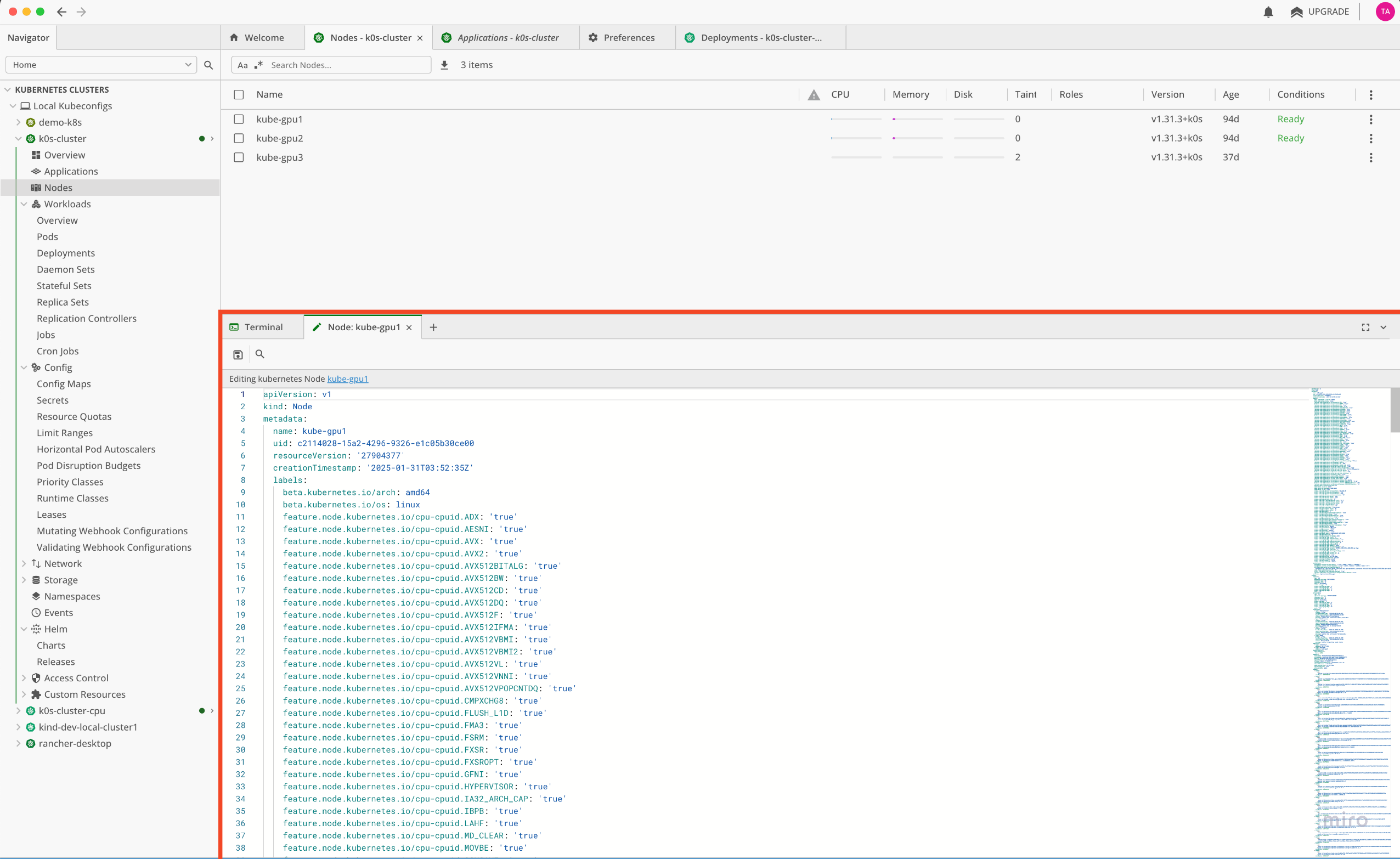Click the kube-gpu1 CPU usage bar
This screenshot has width=1400, height=859.
(855, 119)
